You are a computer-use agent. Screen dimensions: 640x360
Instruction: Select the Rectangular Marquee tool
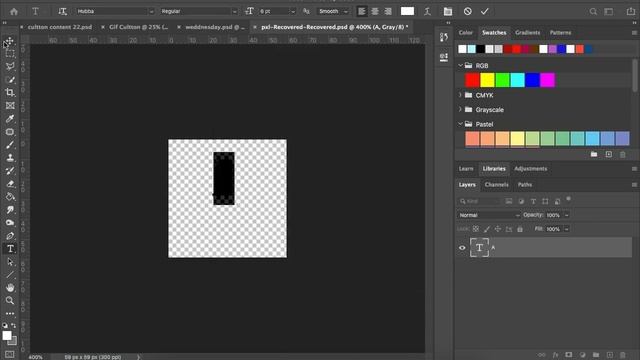(x=10, y=53)
